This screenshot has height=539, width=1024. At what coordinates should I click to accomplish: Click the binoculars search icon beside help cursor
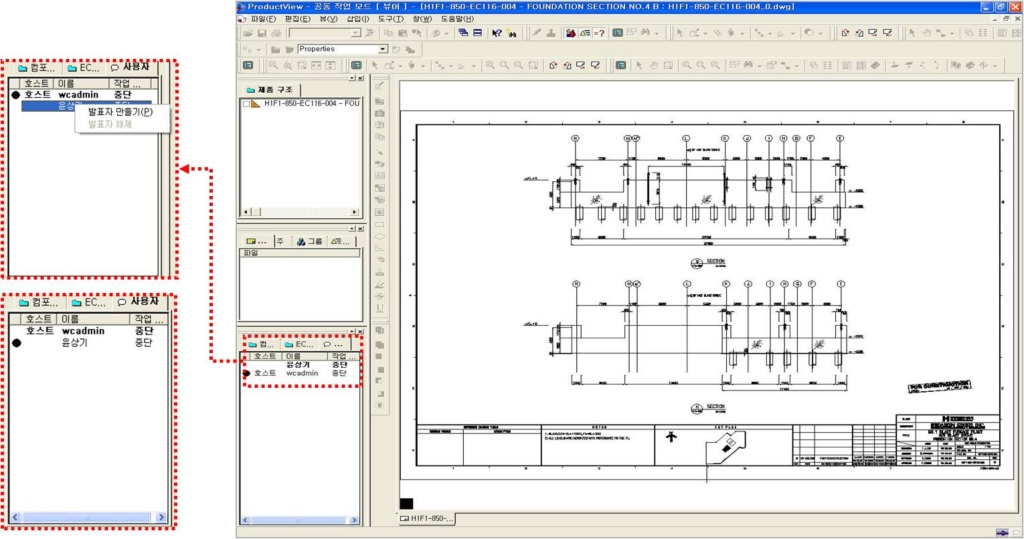click(x=511, y=33)
